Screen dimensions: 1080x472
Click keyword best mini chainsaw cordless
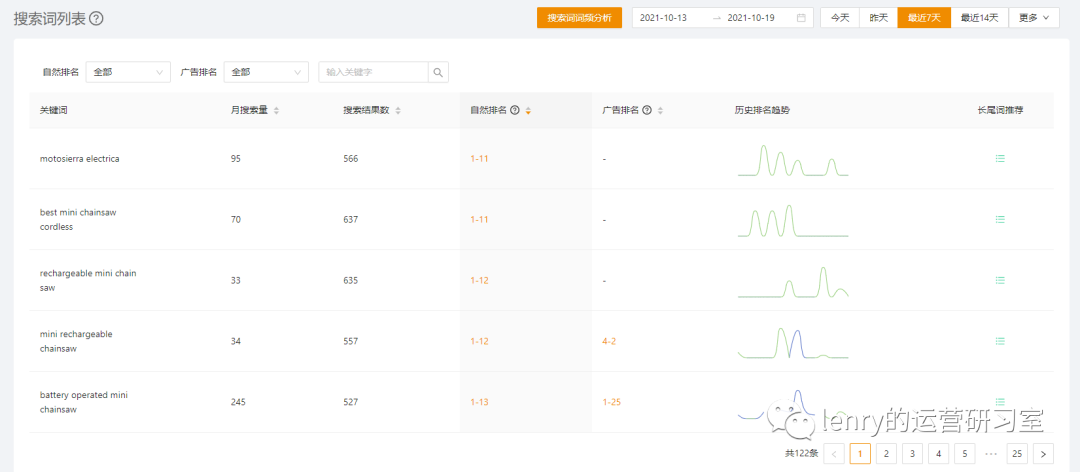(x=79, y=219)
